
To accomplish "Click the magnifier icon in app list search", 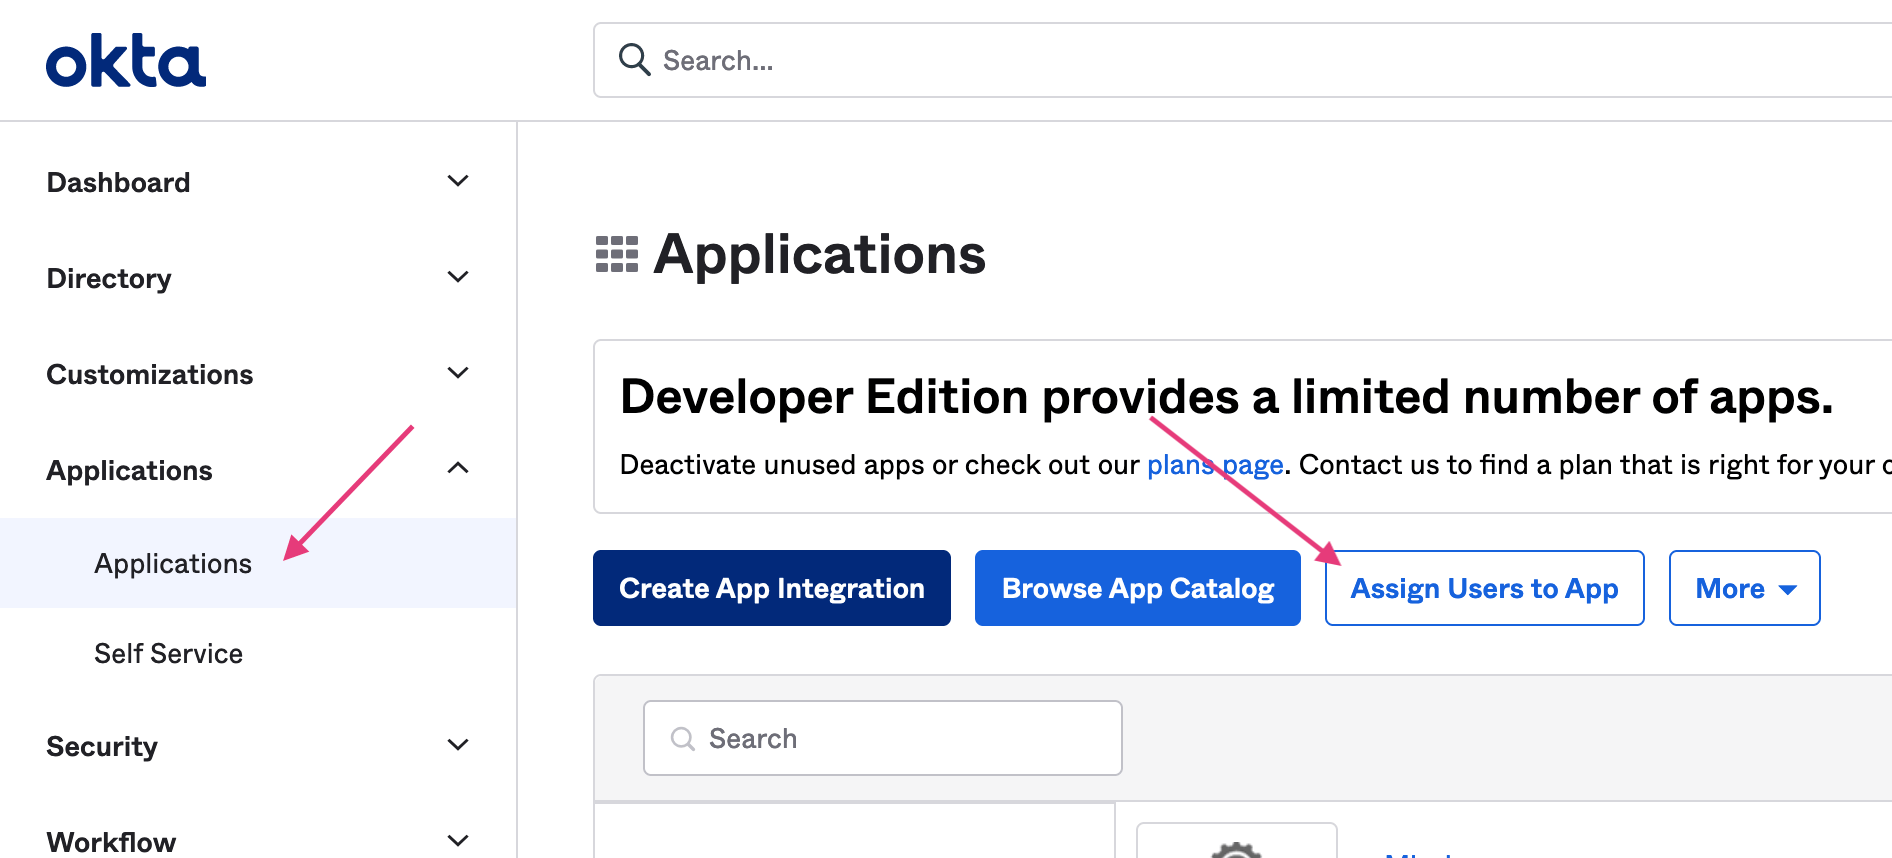I will [x=683, y=739].
